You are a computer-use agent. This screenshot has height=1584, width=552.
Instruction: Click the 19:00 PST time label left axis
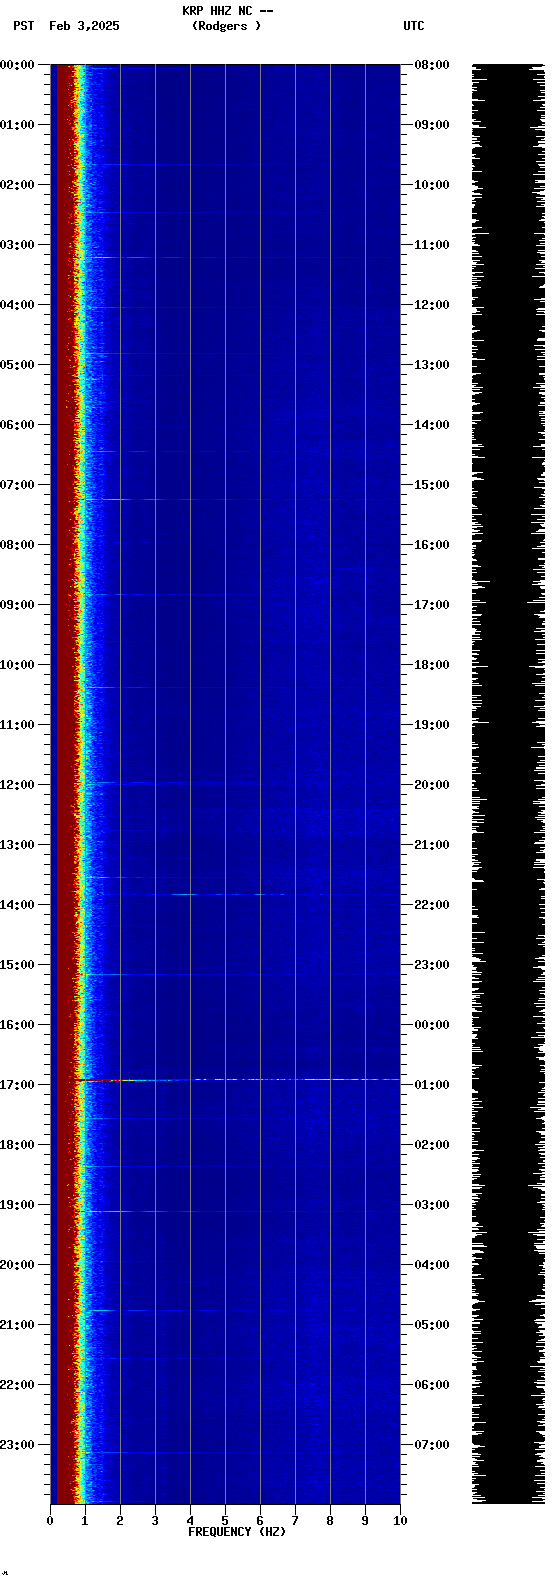(17, 1205)
